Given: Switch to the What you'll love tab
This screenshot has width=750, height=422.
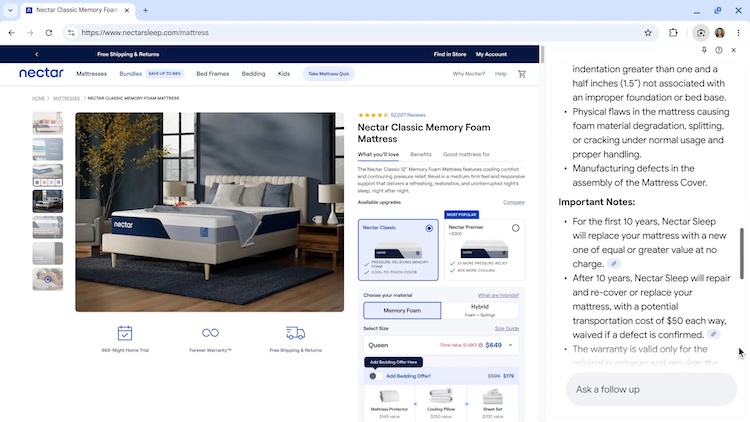Looking at the screenshot, I should click(x=378, y=154).
